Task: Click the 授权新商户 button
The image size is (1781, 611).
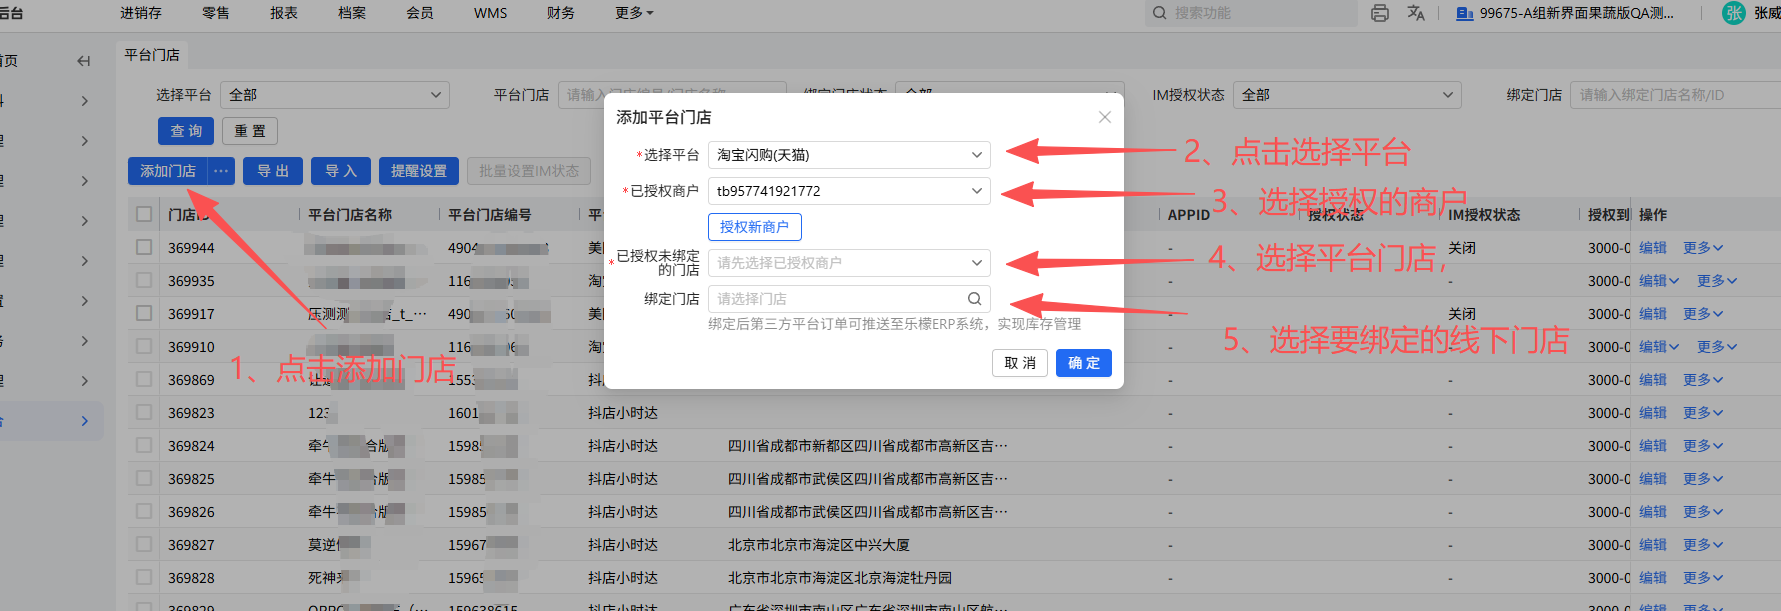Action: (755, 227)
